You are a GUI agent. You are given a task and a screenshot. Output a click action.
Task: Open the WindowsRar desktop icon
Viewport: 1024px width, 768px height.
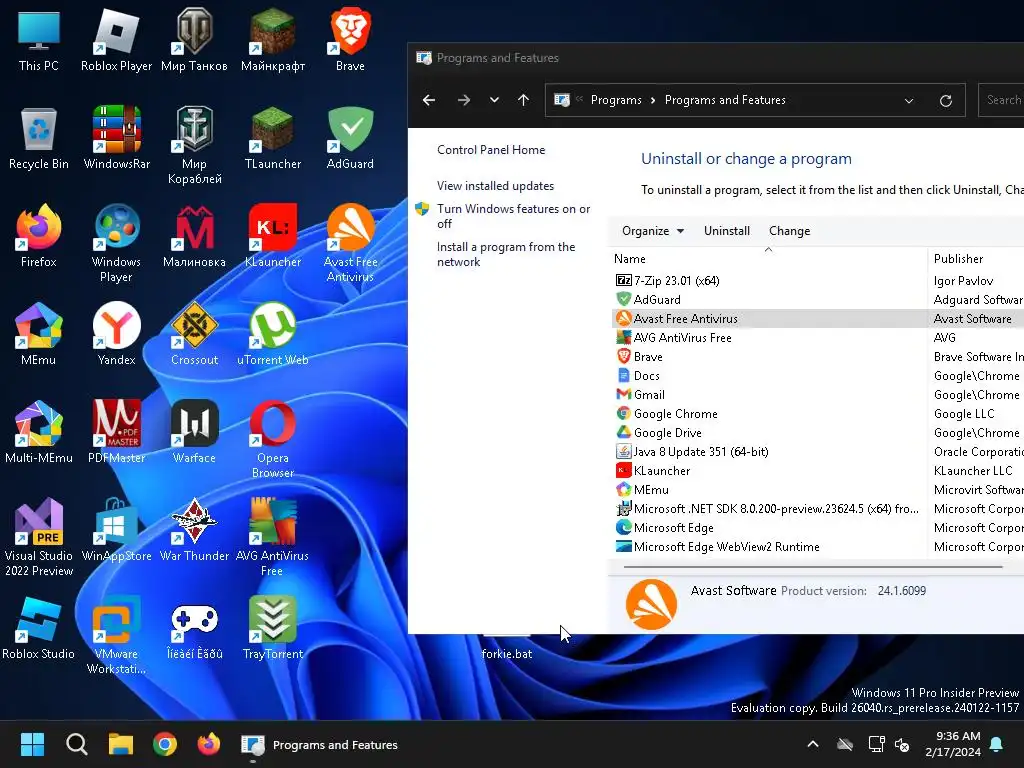pyautogui.click(x=116, y=138)
